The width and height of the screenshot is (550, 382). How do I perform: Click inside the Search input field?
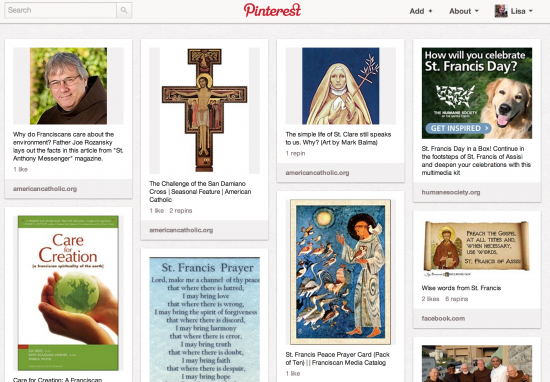pyautogui.click(x=60, y=10)
